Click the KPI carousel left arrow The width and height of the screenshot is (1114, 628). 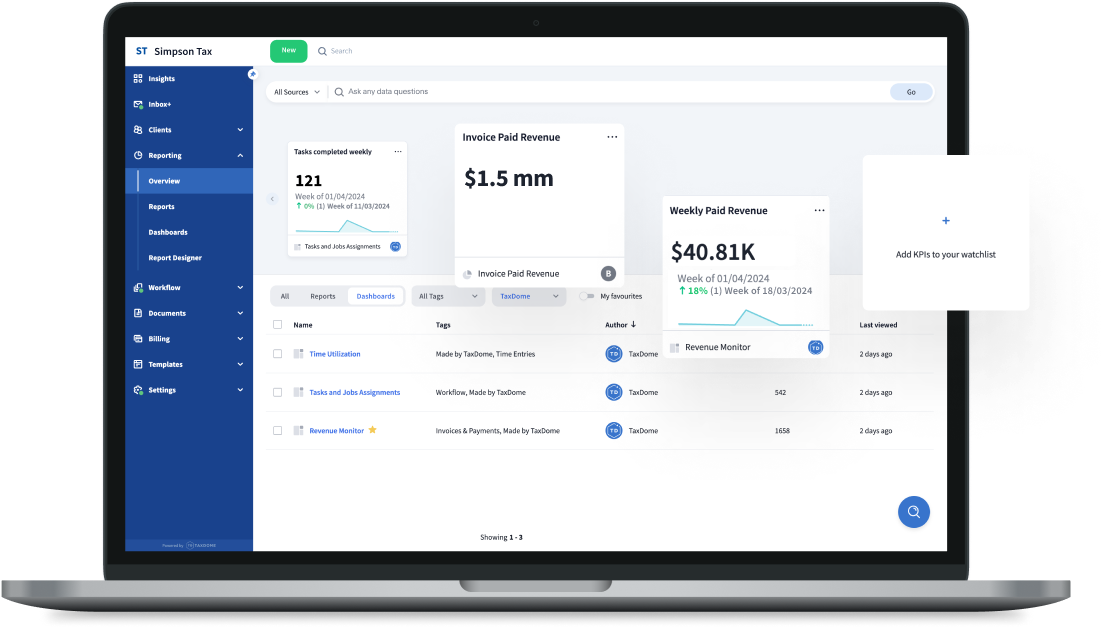point(272,199)
